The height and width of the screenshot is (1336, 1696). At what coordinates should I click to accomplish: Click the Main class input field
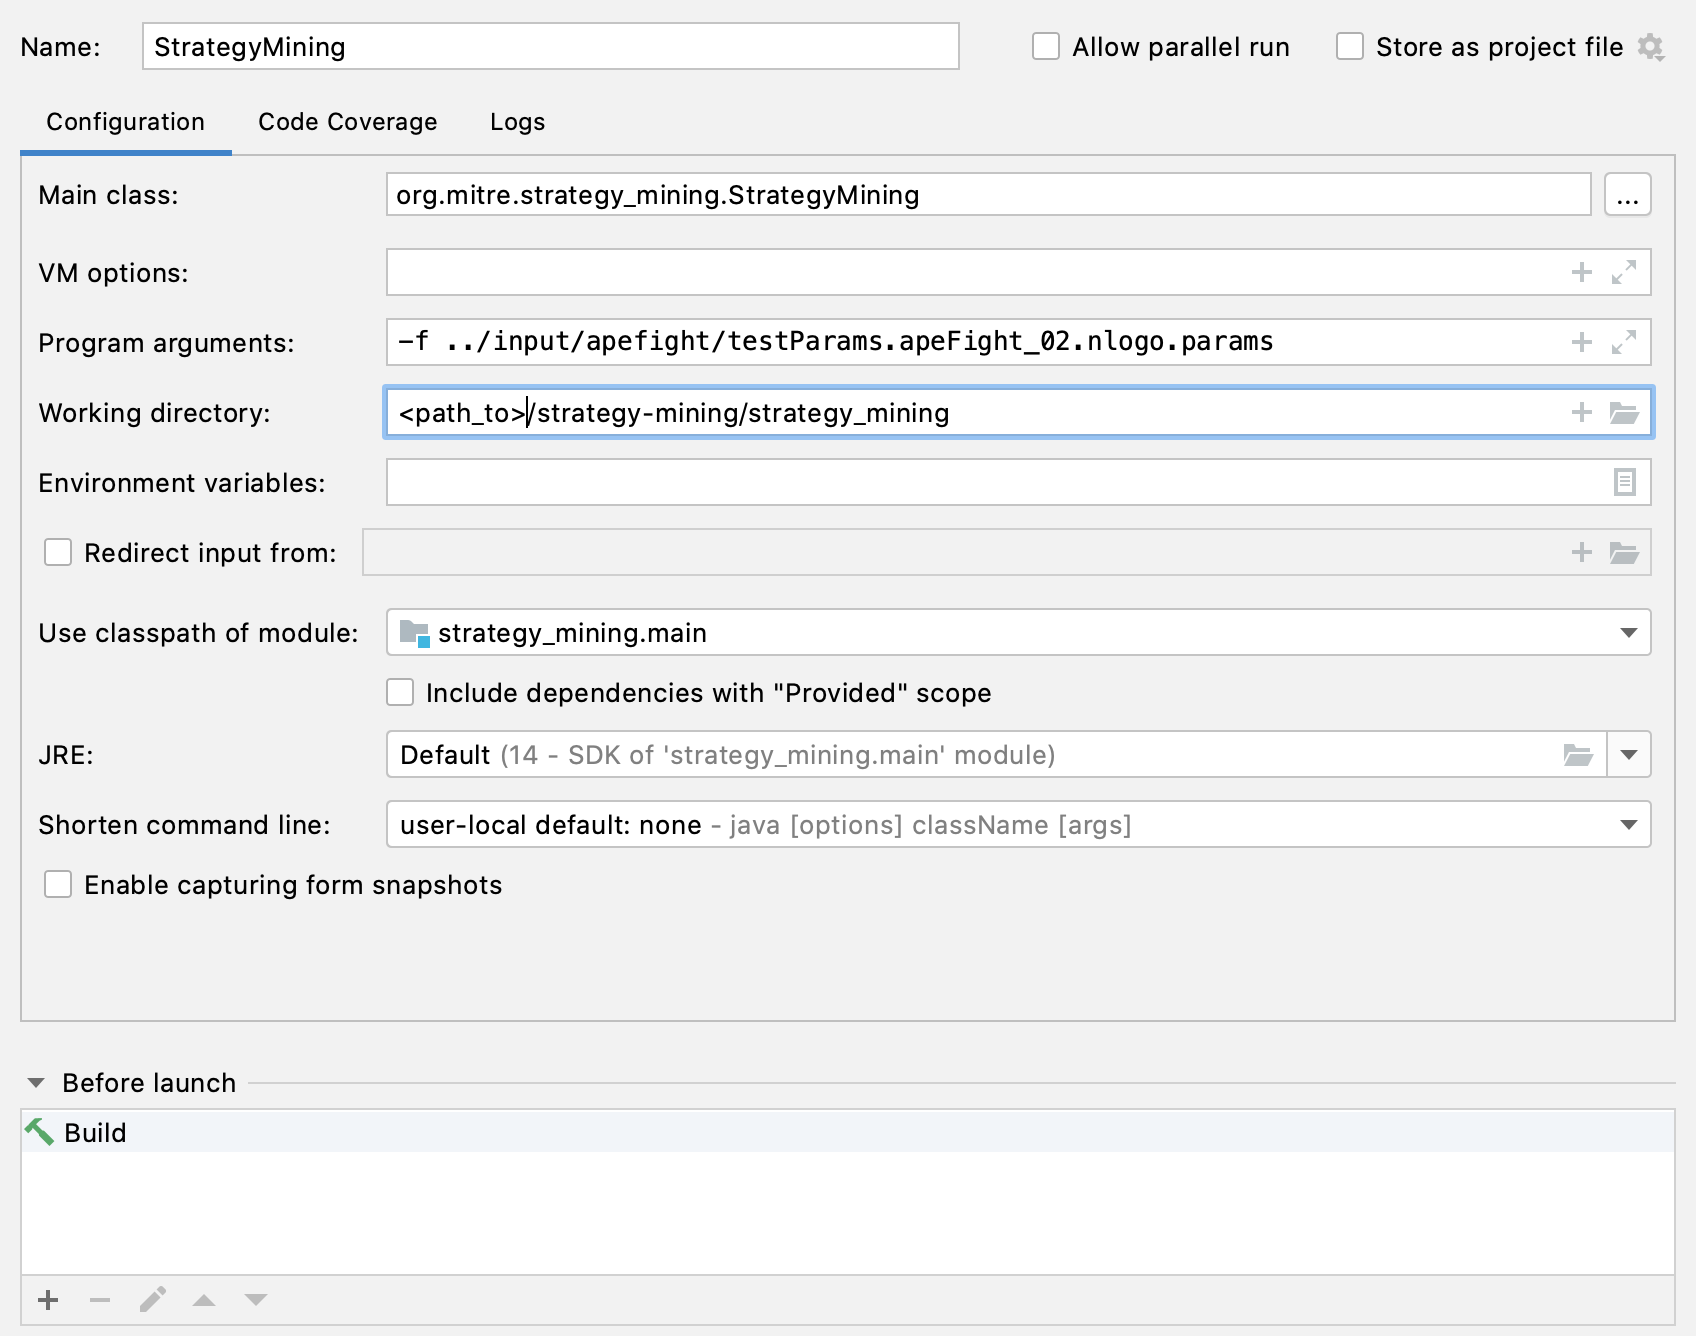coord(988,195)
